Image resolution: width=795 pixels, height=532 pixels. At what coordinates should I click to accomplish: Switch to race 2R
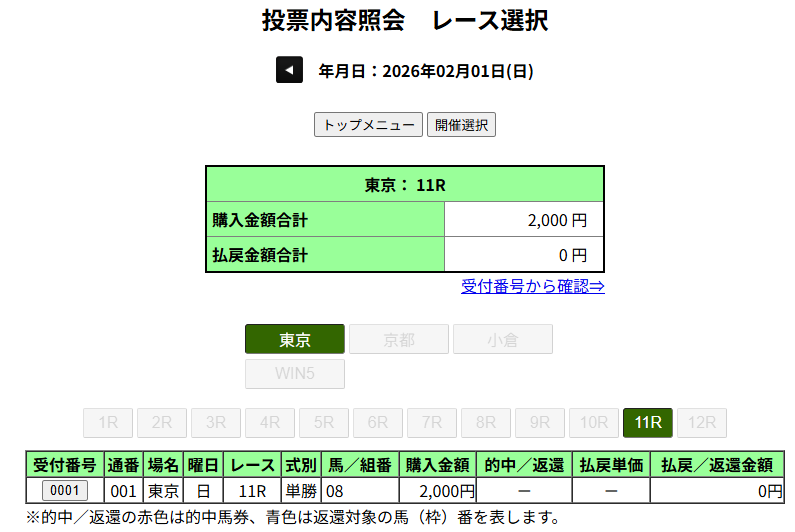coord(162,423)
